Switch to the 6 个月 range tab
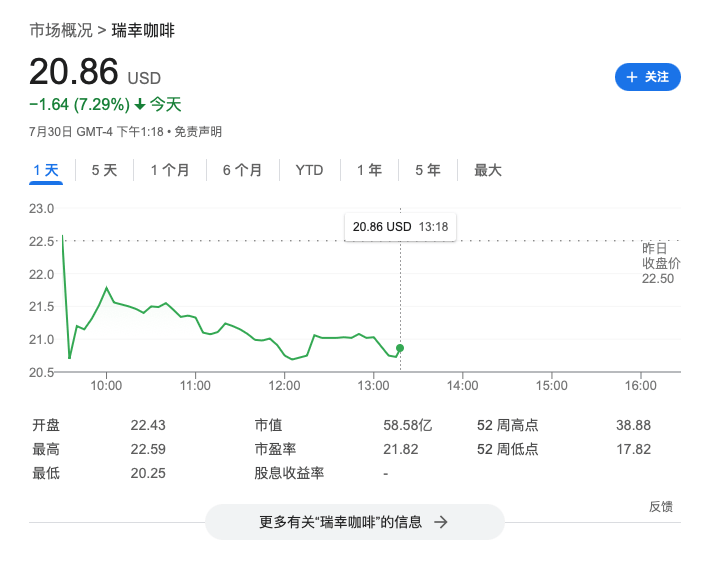 (243, 170)
